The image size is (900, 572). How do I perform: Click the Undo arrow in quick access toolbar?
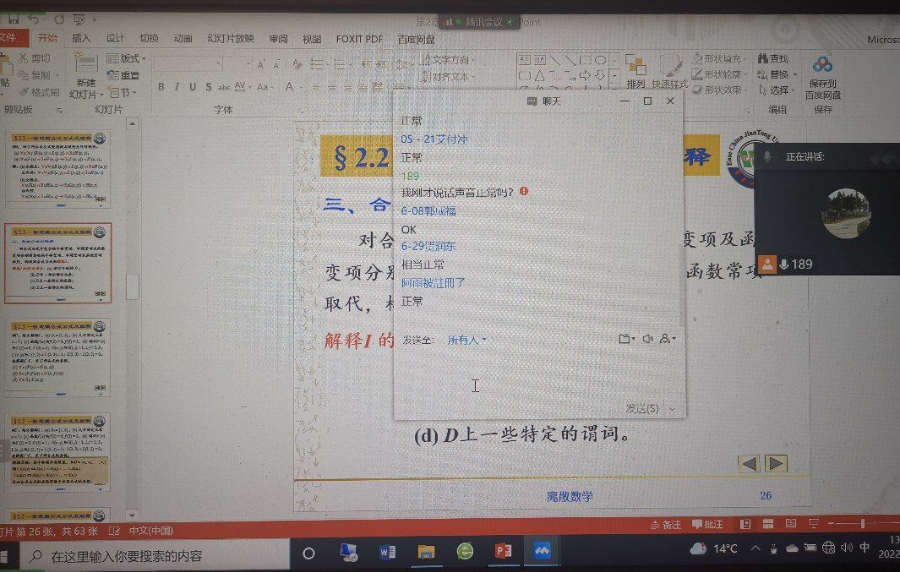(x=34, y=20)
